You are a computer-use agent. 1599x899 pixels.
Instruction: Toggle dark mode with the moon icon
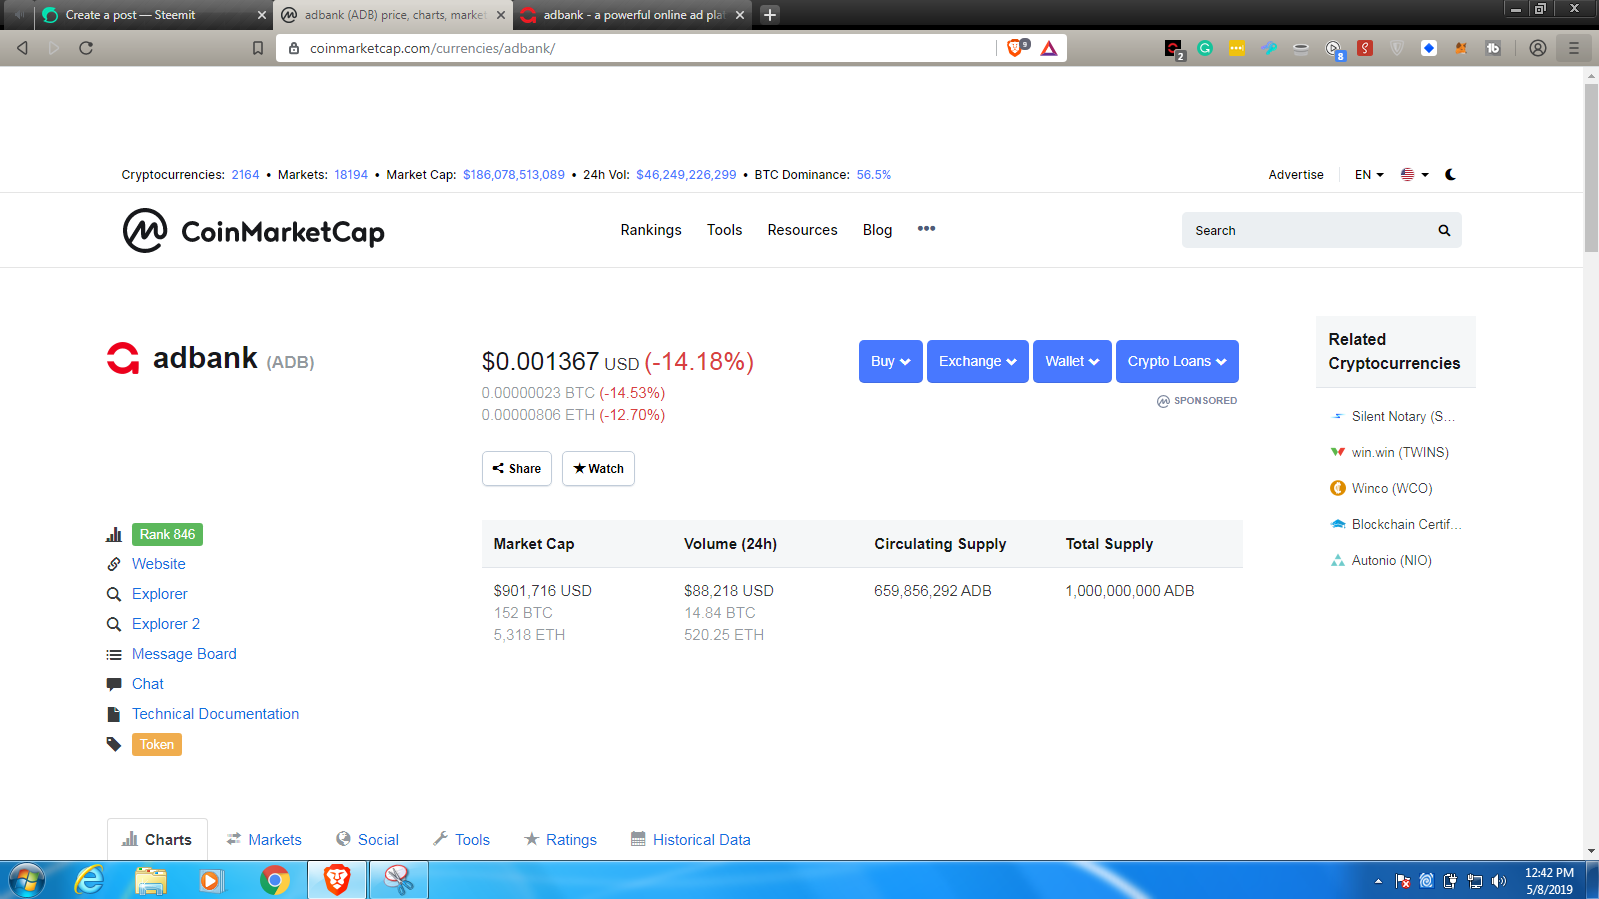pos(1451,174)
